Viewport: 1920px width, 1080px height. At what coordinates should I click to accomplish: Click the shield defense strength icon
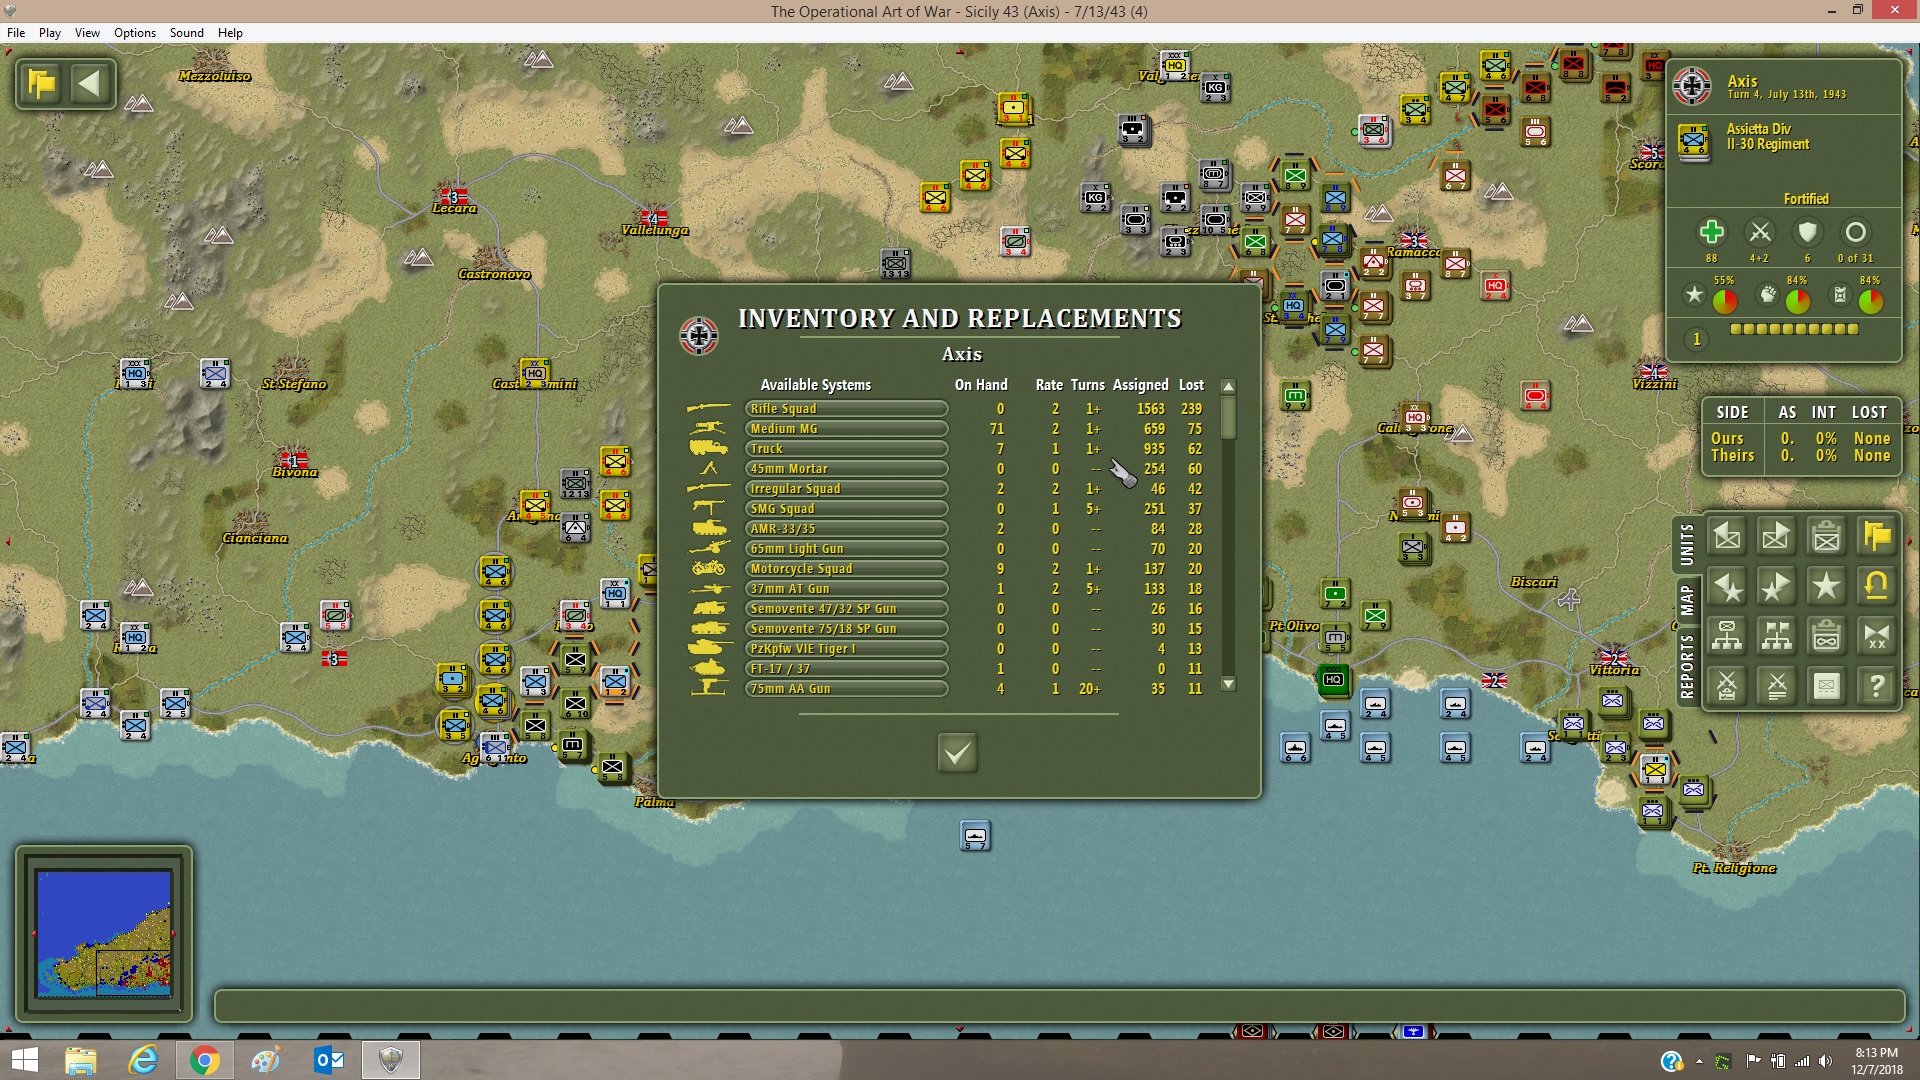(x=1807, y=232)
